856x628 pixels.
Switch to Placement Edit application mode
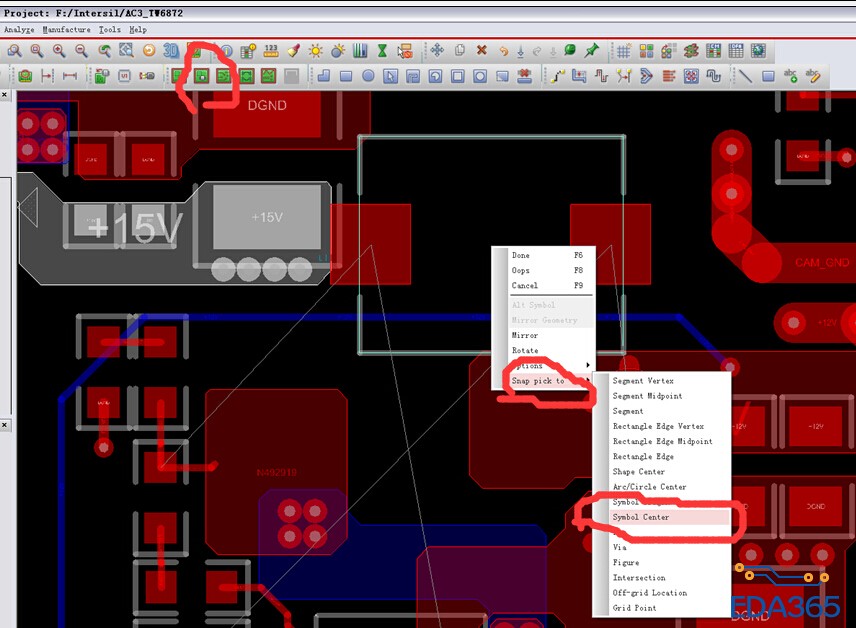click(x=201, y=76)
